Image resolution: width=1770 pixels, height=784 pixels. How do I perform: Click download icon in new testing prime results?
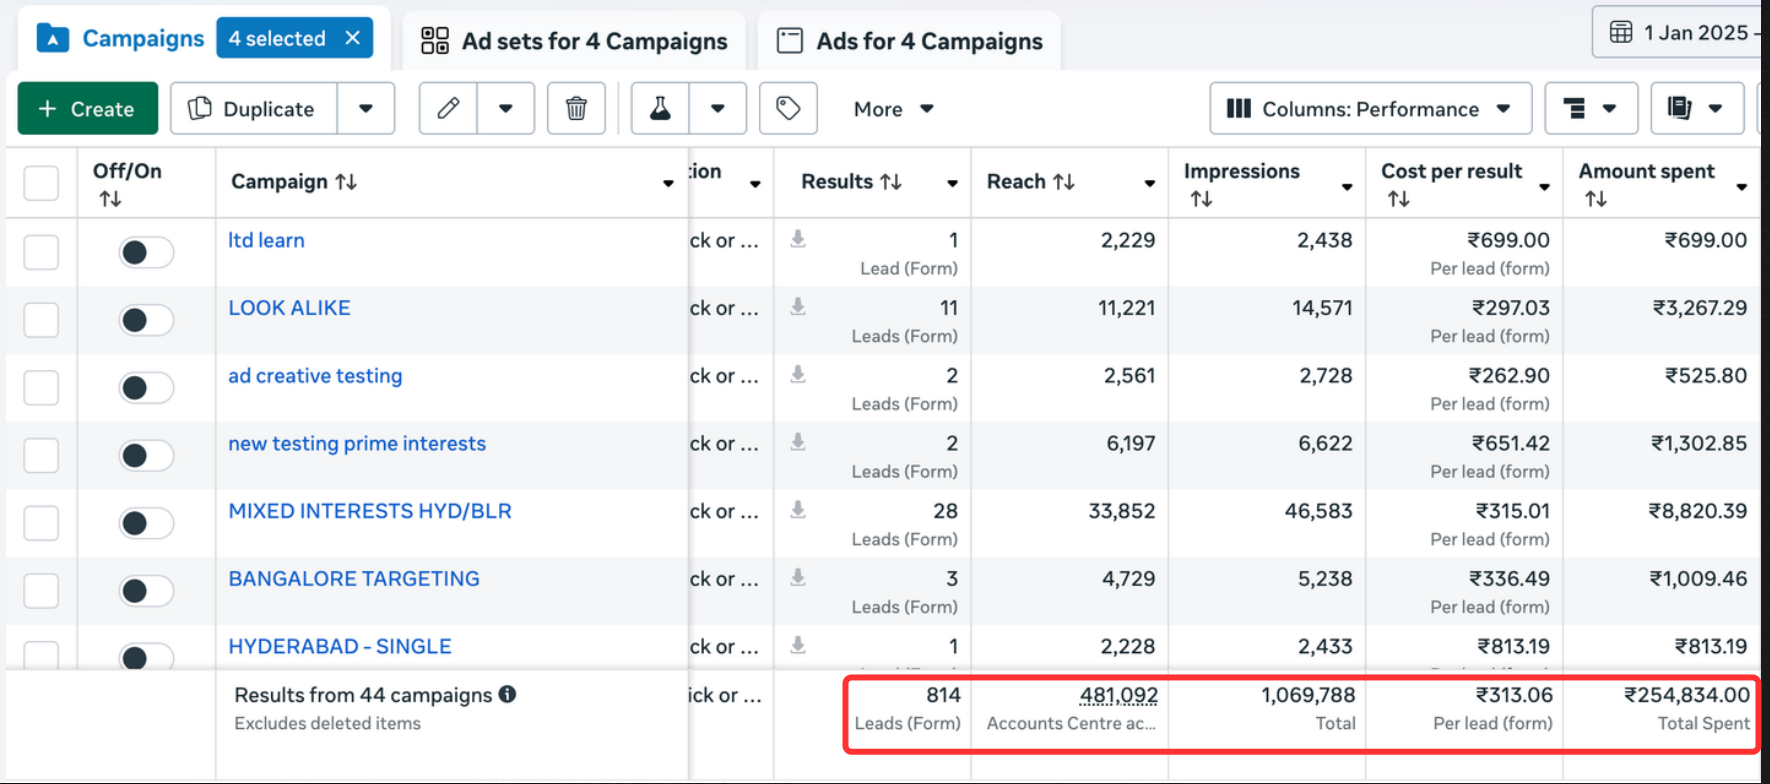point(798,442)
